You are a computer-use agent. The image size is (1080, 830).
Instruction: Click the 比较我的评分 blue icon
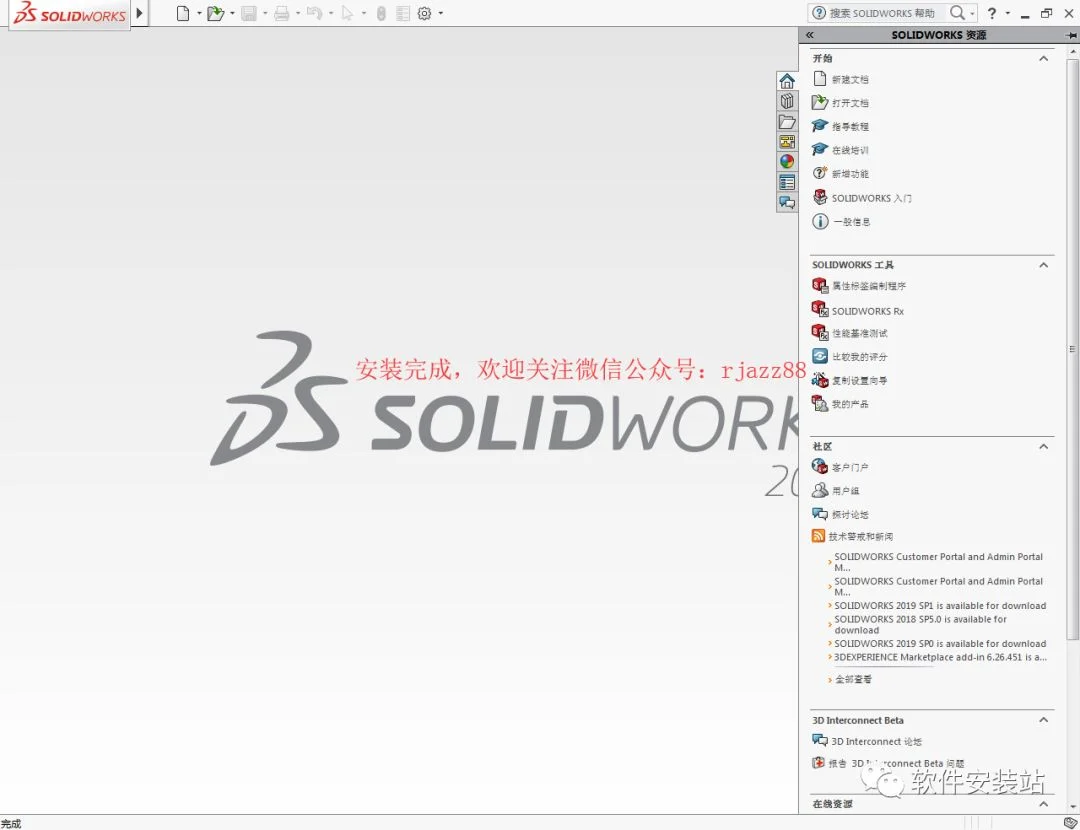[x=820, y=356]
